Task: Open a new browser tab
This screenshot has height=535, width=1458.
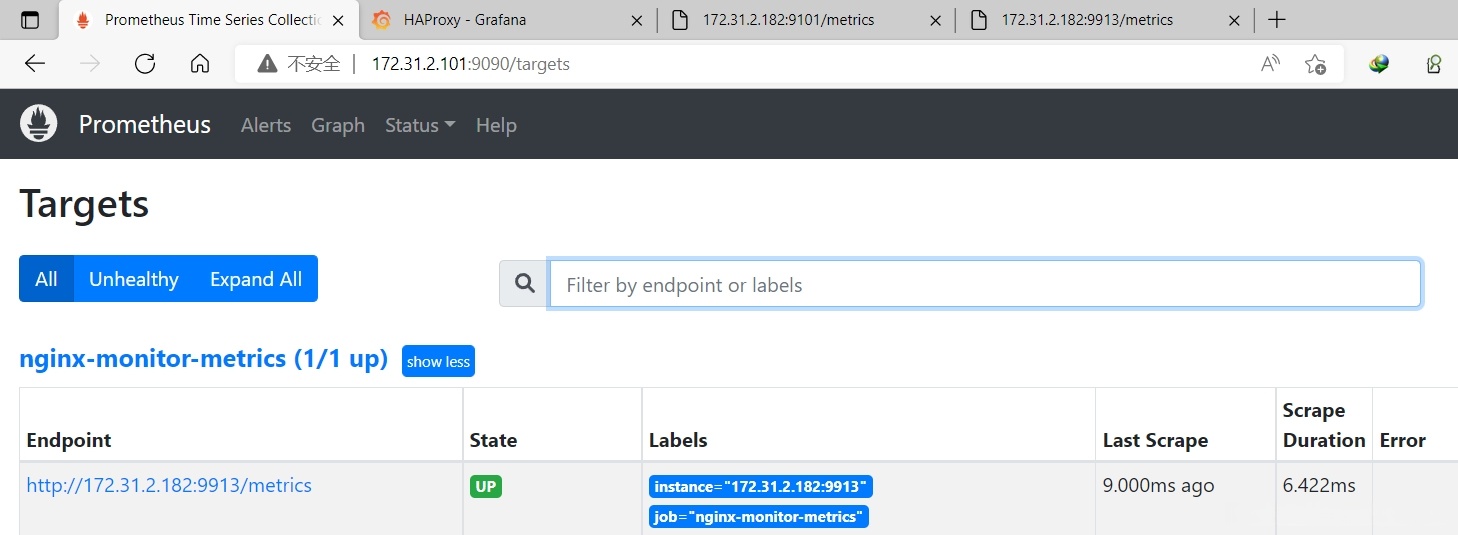Action: (1276, 20)
